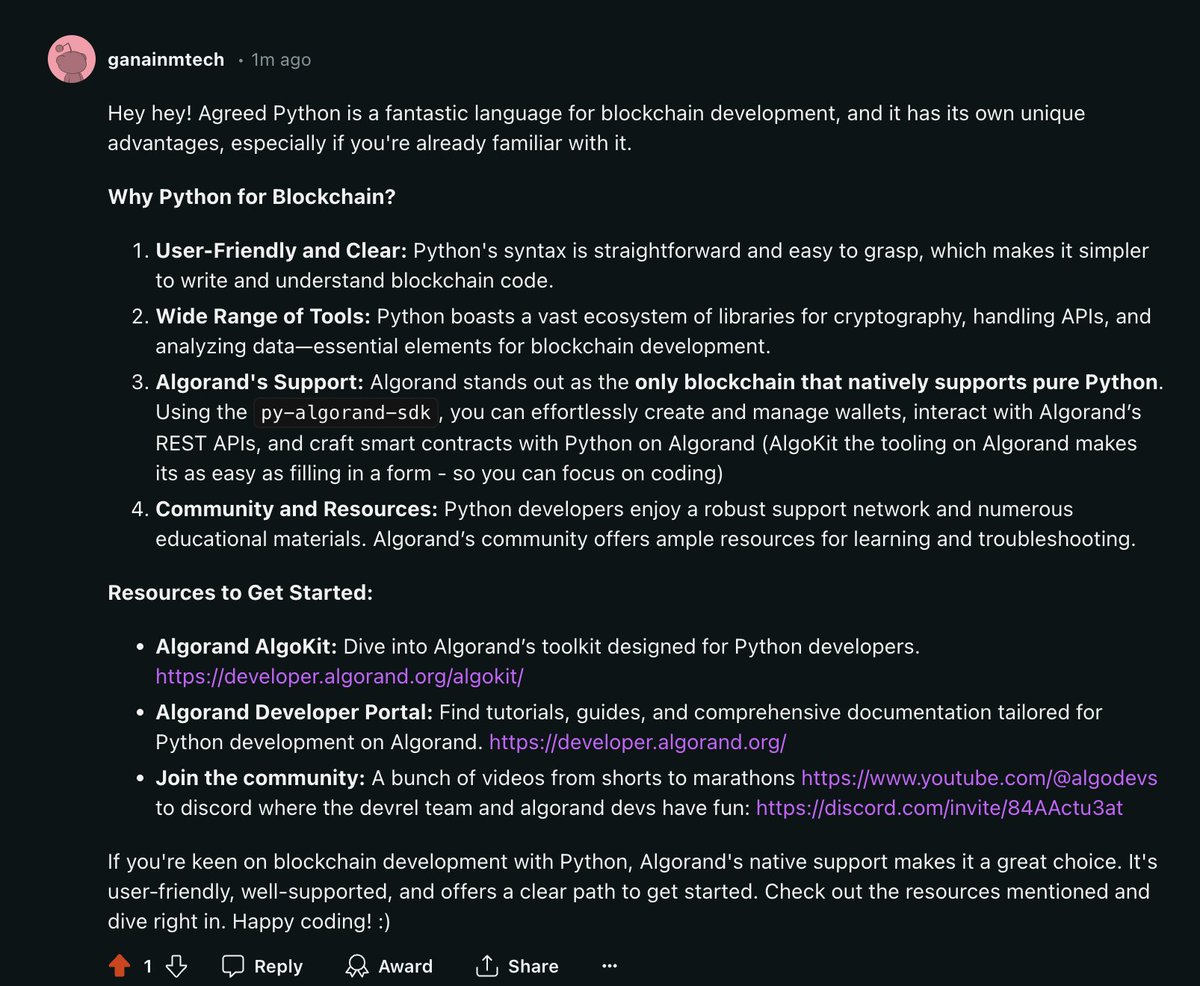
Task: Click the Reply speech bubble icon
Action: tap(233, 966)
